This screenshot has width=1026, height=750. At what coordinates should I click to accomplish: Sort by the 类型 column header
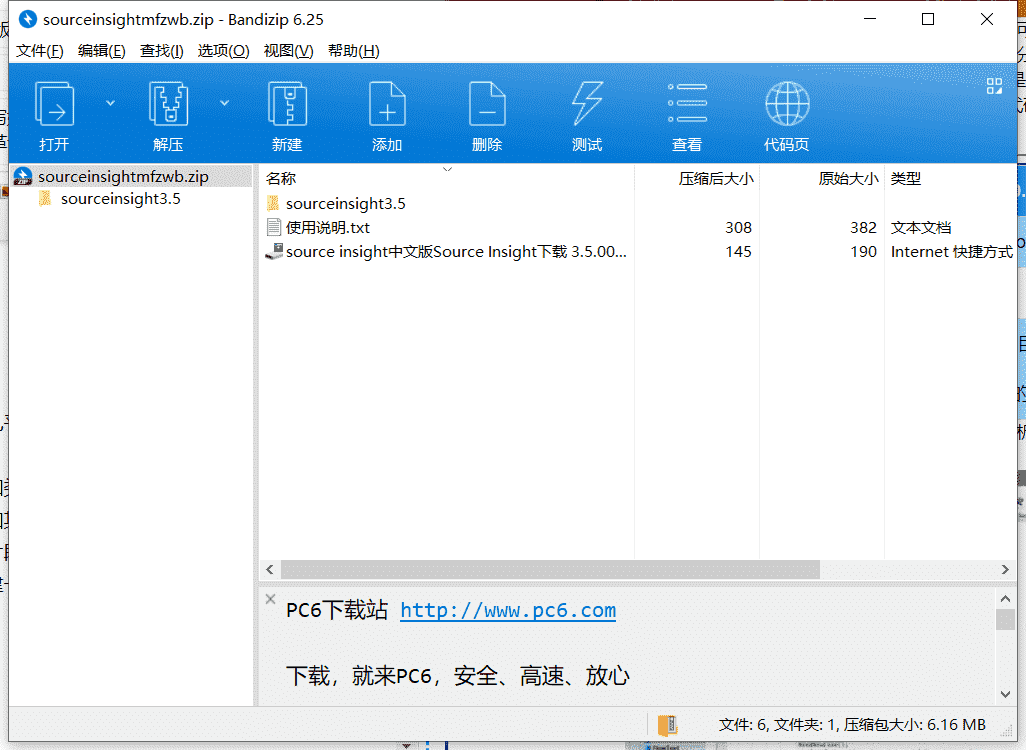(950, 179)
